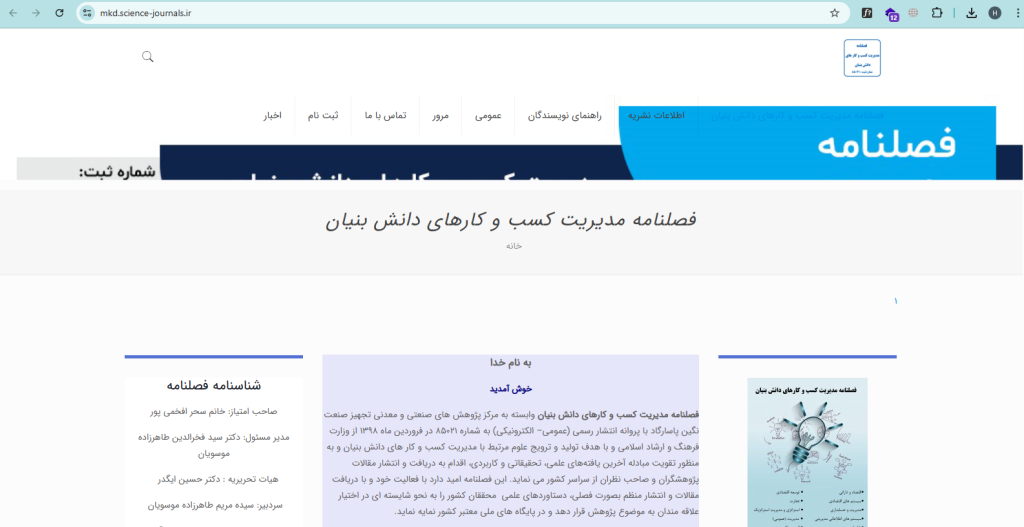
Task: Click the browser forward arrow
Action: pyautogui.click(x=36, y=13)
